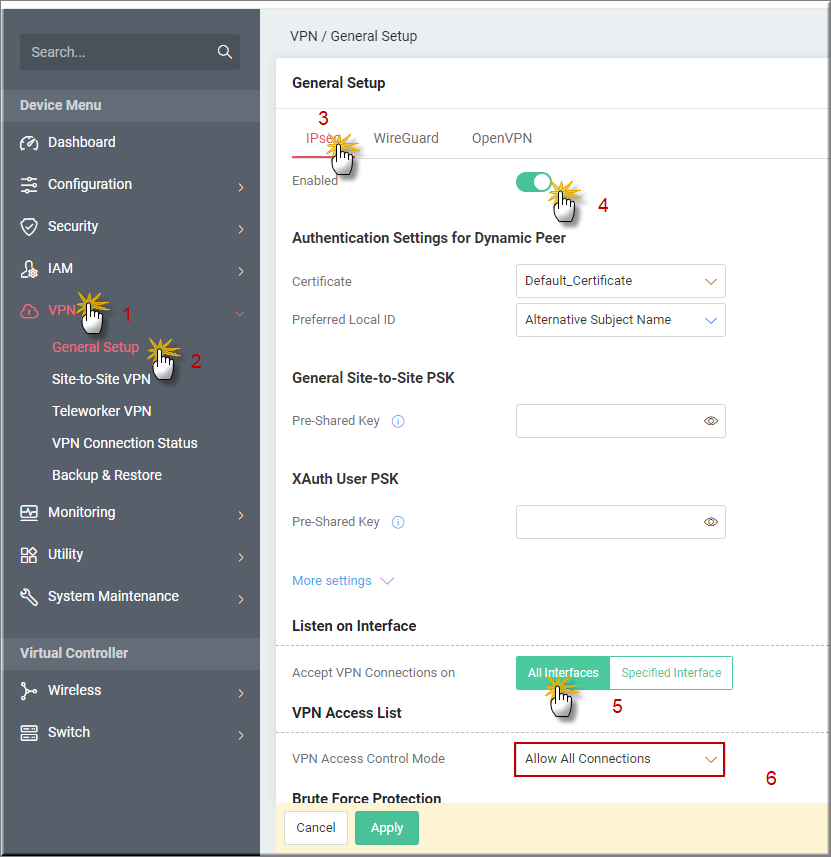Switch to the OpenVPN tab
Viewport: 831px width, 857px height.
(x=502, y=138)
